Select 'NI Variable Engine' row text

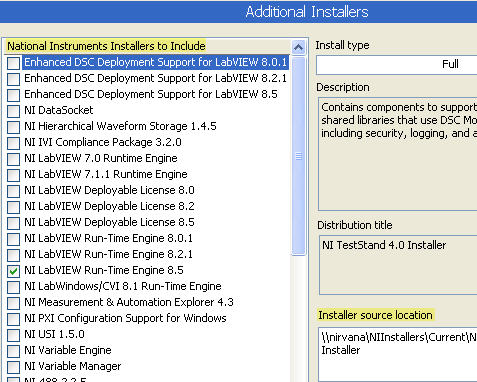68,350
